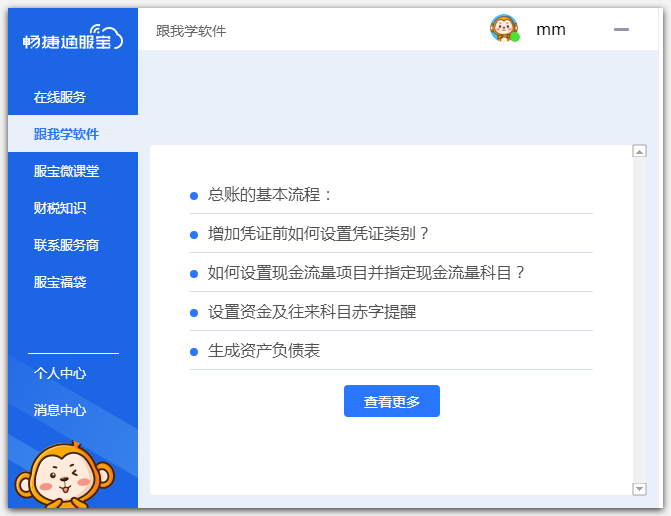
Task: Open article 如何设置现金流量项目并指定现金流量科目
Action: (x=391, y=273)
